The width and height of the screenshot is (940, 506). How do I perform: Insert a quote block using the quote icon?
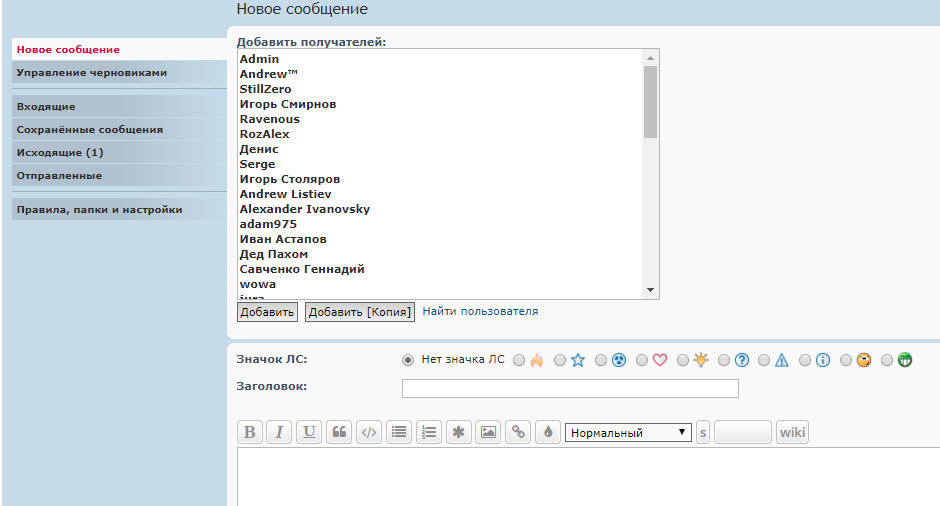tap(339, 432)
